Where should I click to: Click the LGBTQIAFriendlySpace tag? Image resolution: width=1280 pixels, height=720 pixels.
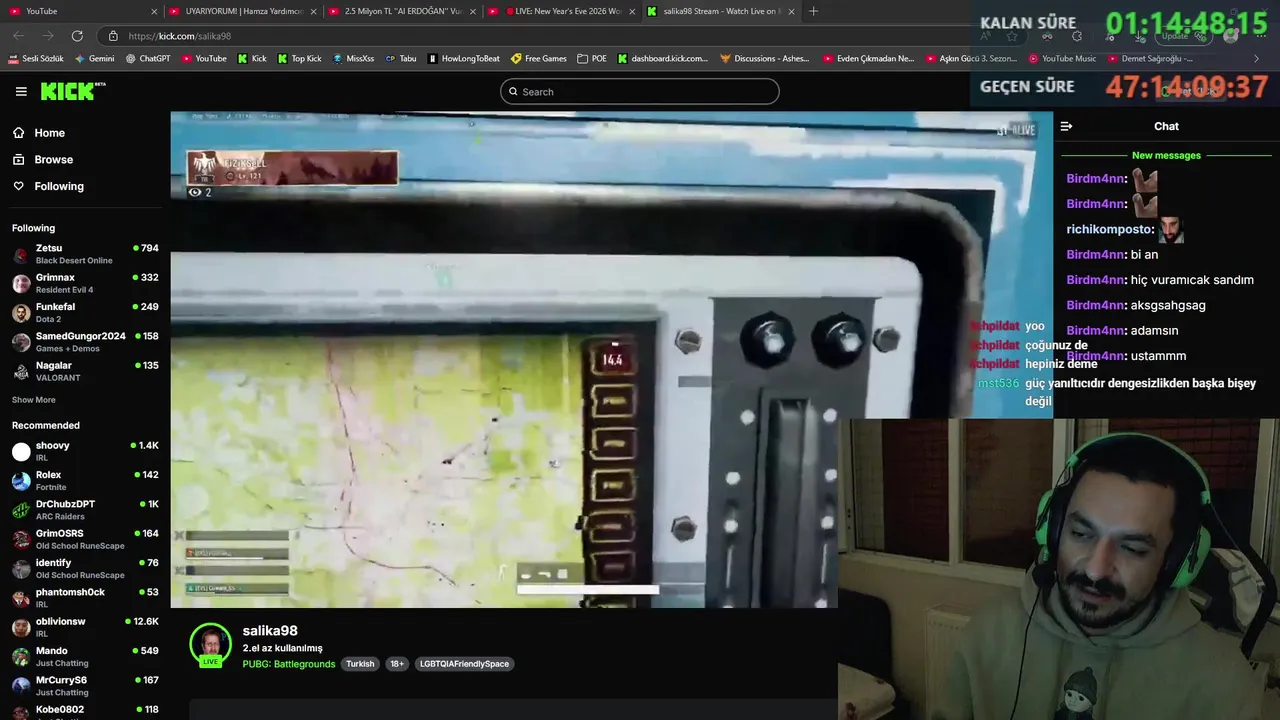[x=464, y=664]
